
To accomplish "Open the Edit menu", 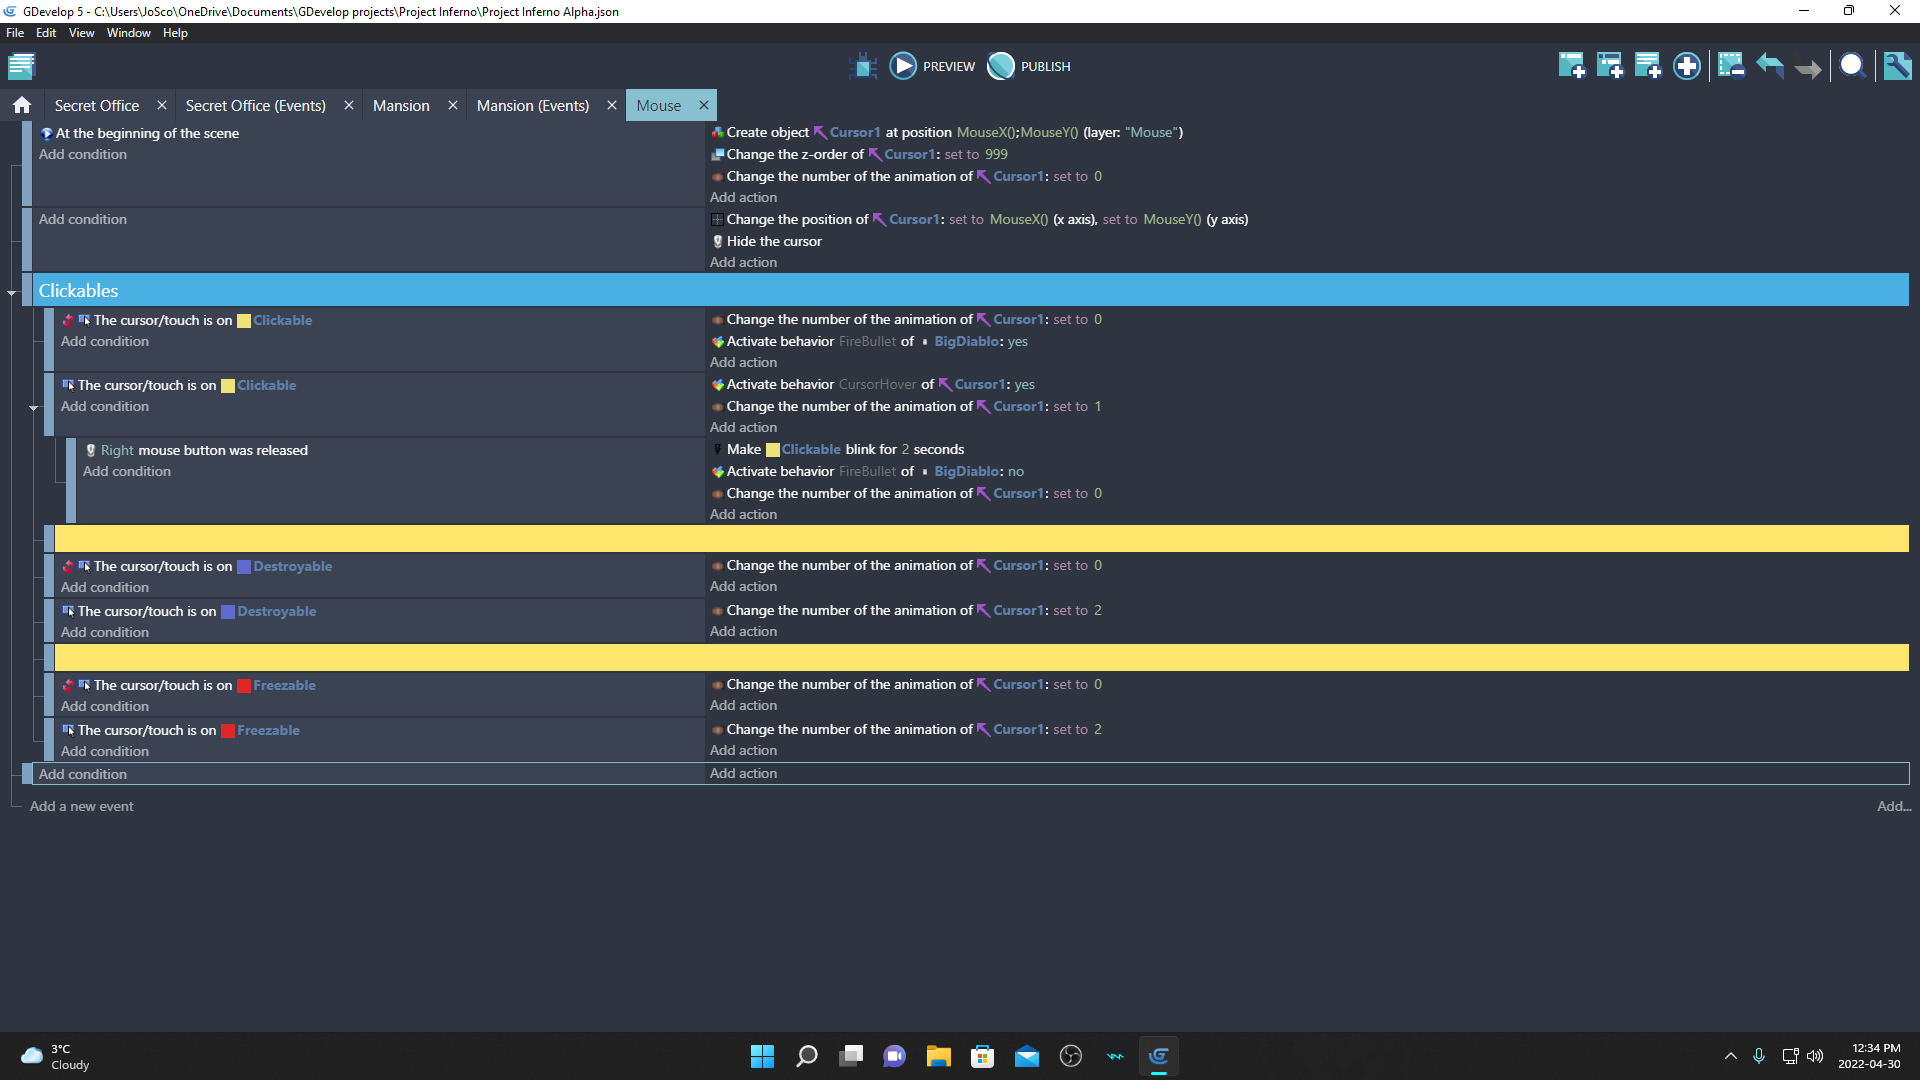I will (x=46, y=33).
